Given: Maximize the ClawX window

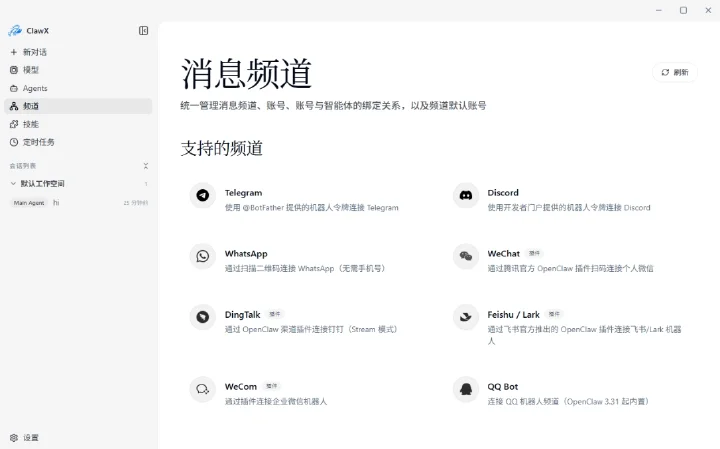Looking at the screenshot, I should (x=683, y=10).
